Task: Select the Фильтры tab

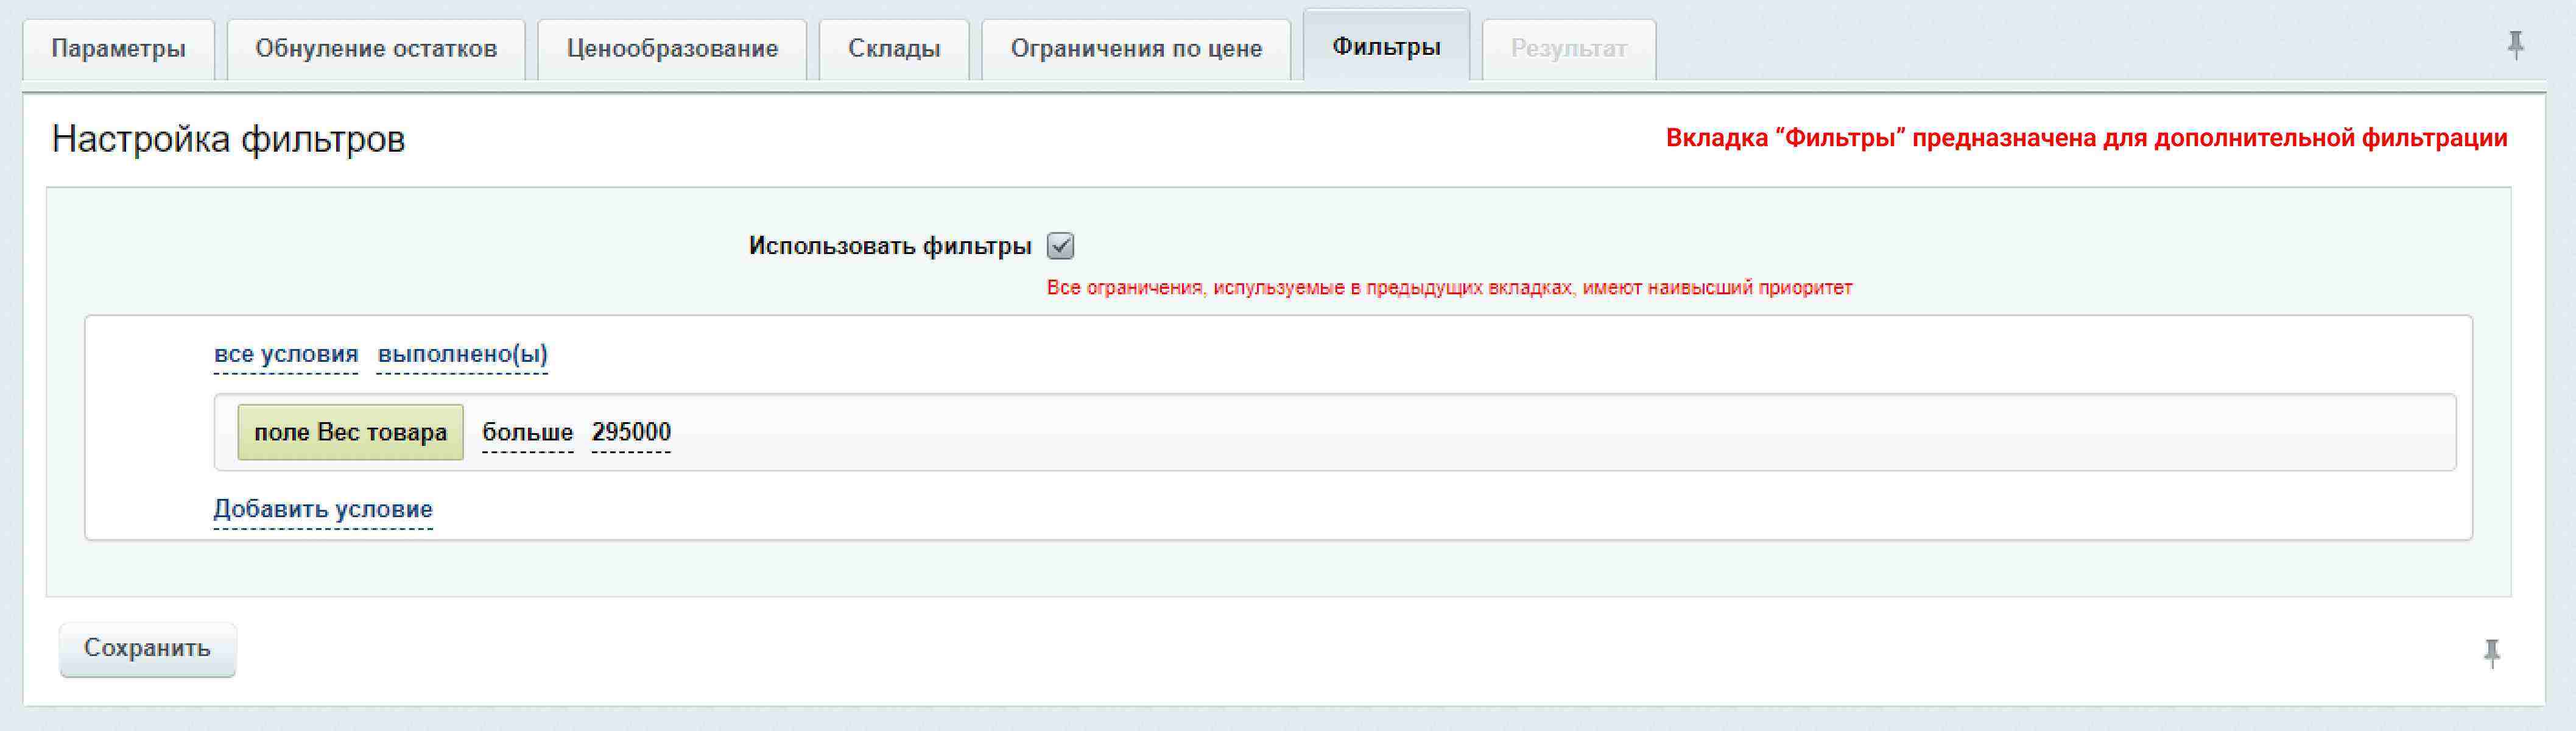Action: 1386,46
